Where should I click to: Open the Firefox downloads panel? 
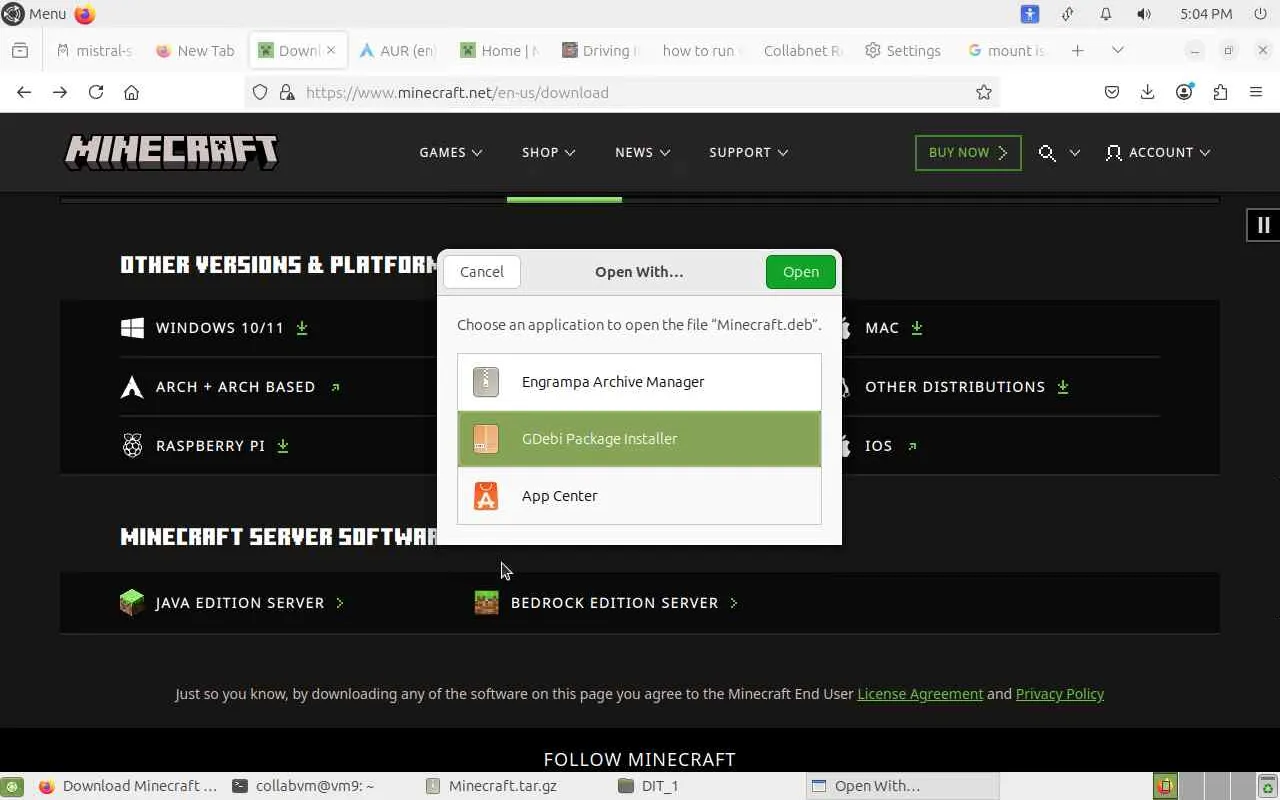pyautogui.click(x=1148, y=92)
